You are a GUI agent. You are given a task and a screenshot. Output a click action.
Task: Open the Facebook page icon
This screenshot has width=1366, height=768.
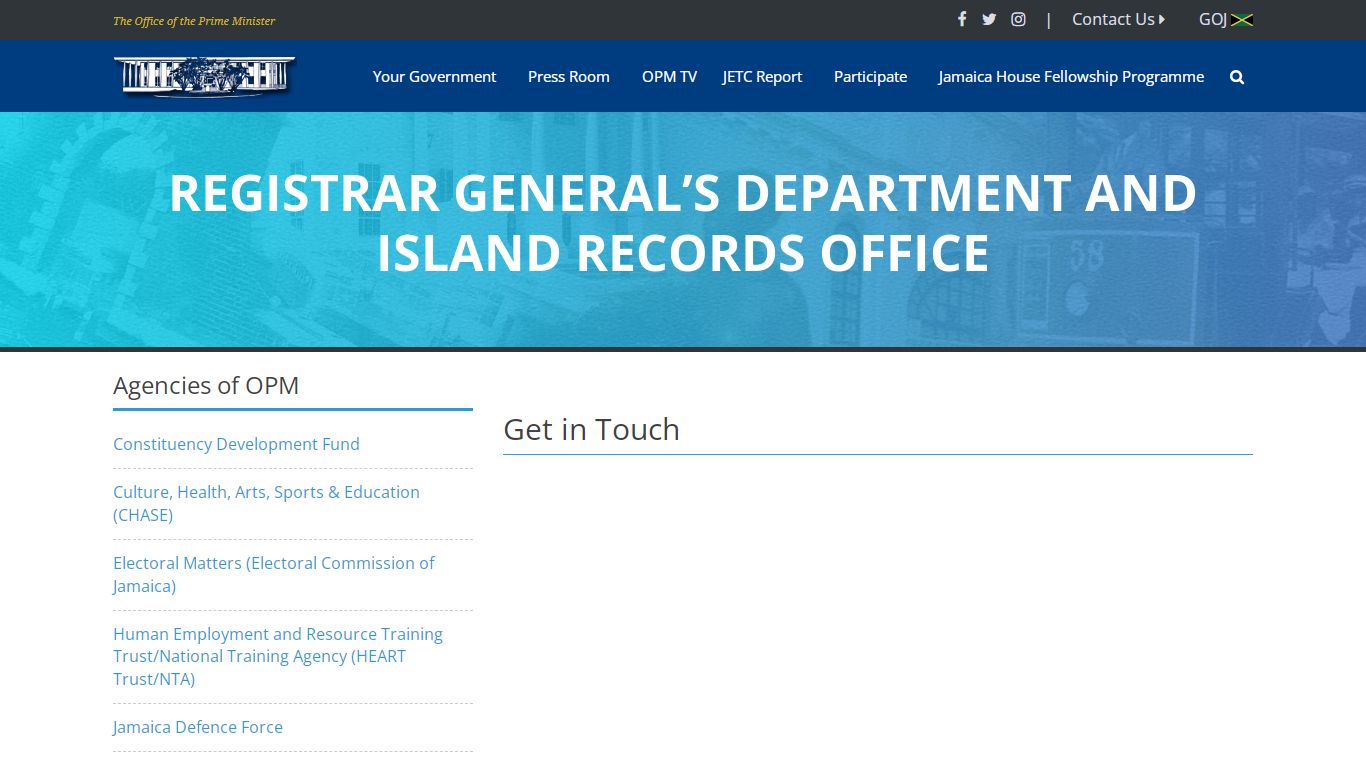(x=962, y=19)
